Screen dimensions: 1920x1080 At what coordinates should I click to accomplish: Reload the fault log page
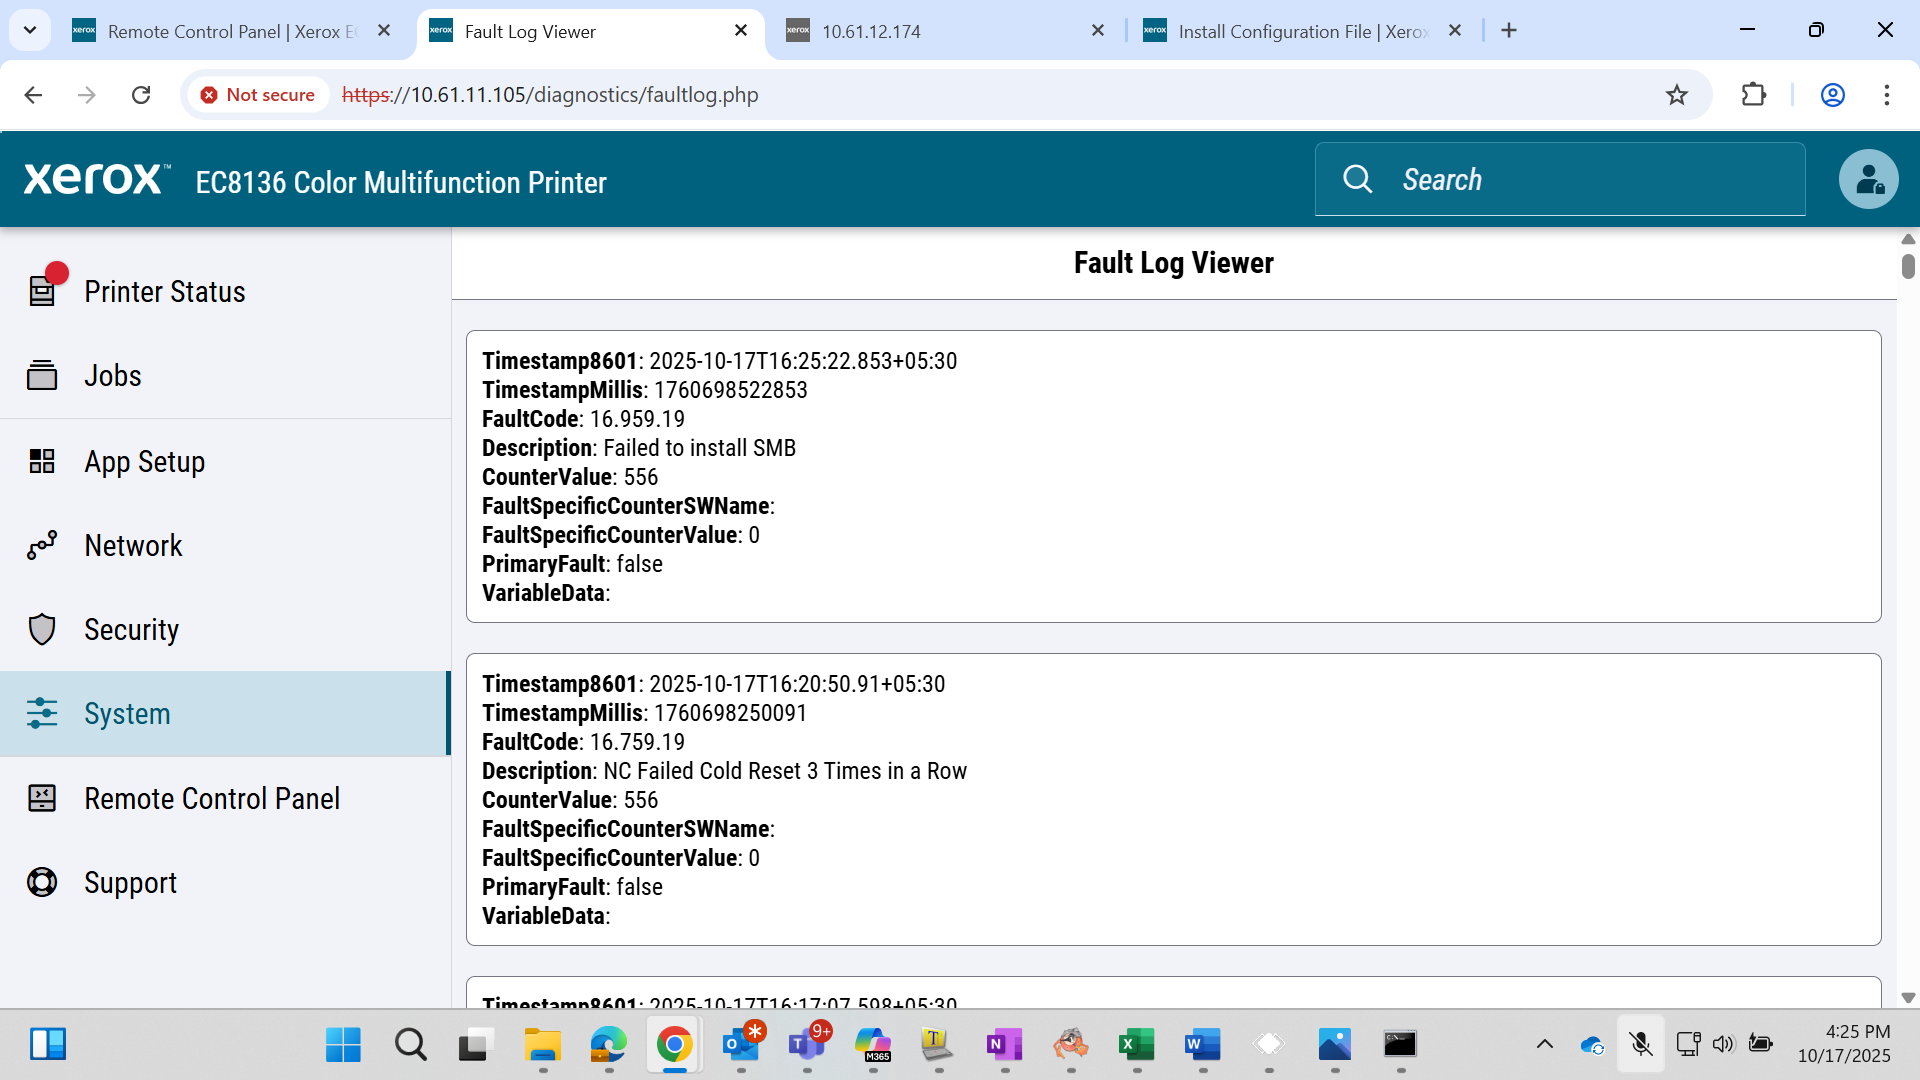[x=141, y=95]
